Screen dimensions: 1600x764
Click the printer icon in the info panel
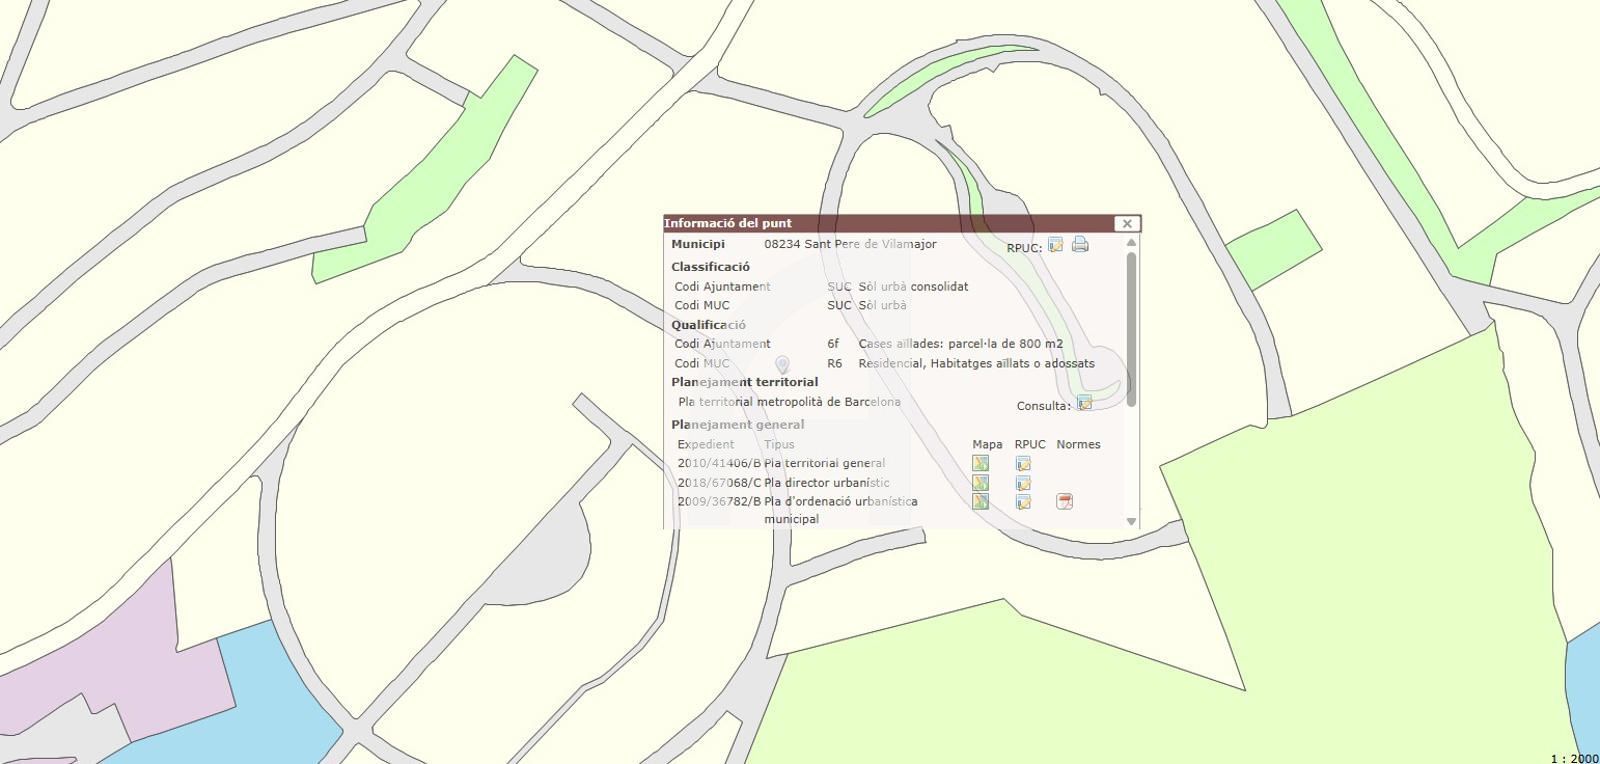pyautogui.click(x=1080, y=245)
